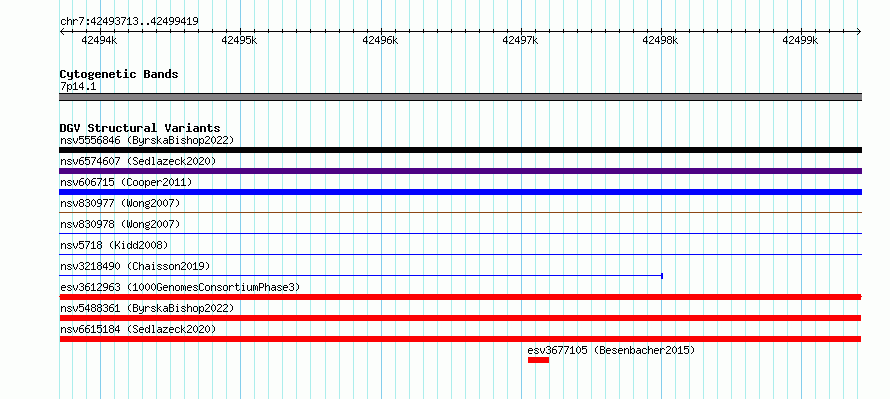Open the nsv5718 (Kidd2008) label
The height and width of the screenshot is (399, 890).
click(x=114, y=245)
